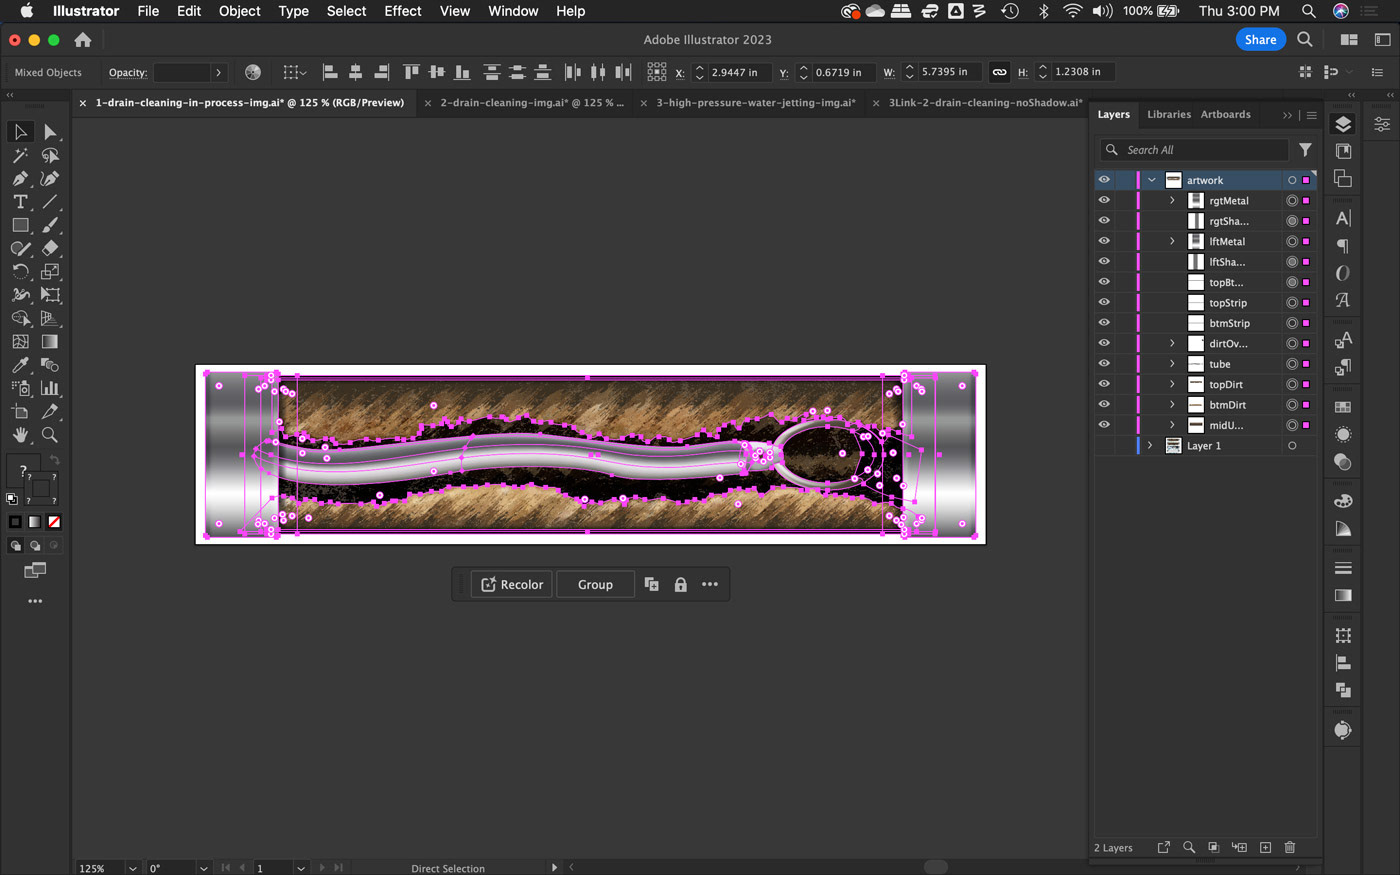
Task: Click Delete Selection trash icon in Layers
Action: [1290, 847]
